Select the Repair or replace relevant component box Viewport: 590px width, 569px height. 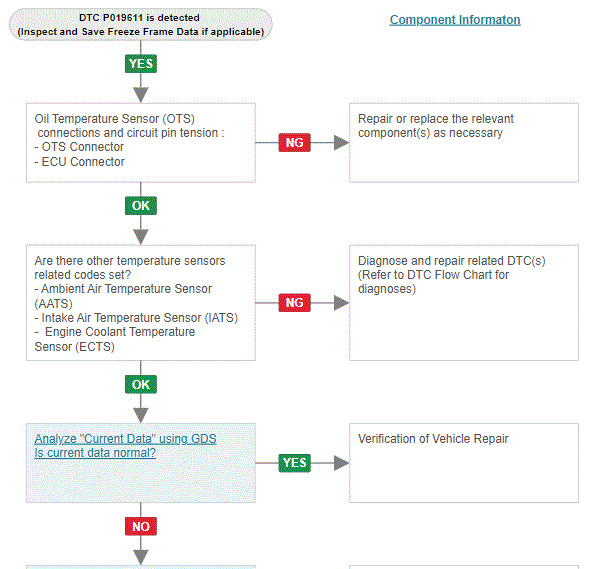tap(464, 143)
